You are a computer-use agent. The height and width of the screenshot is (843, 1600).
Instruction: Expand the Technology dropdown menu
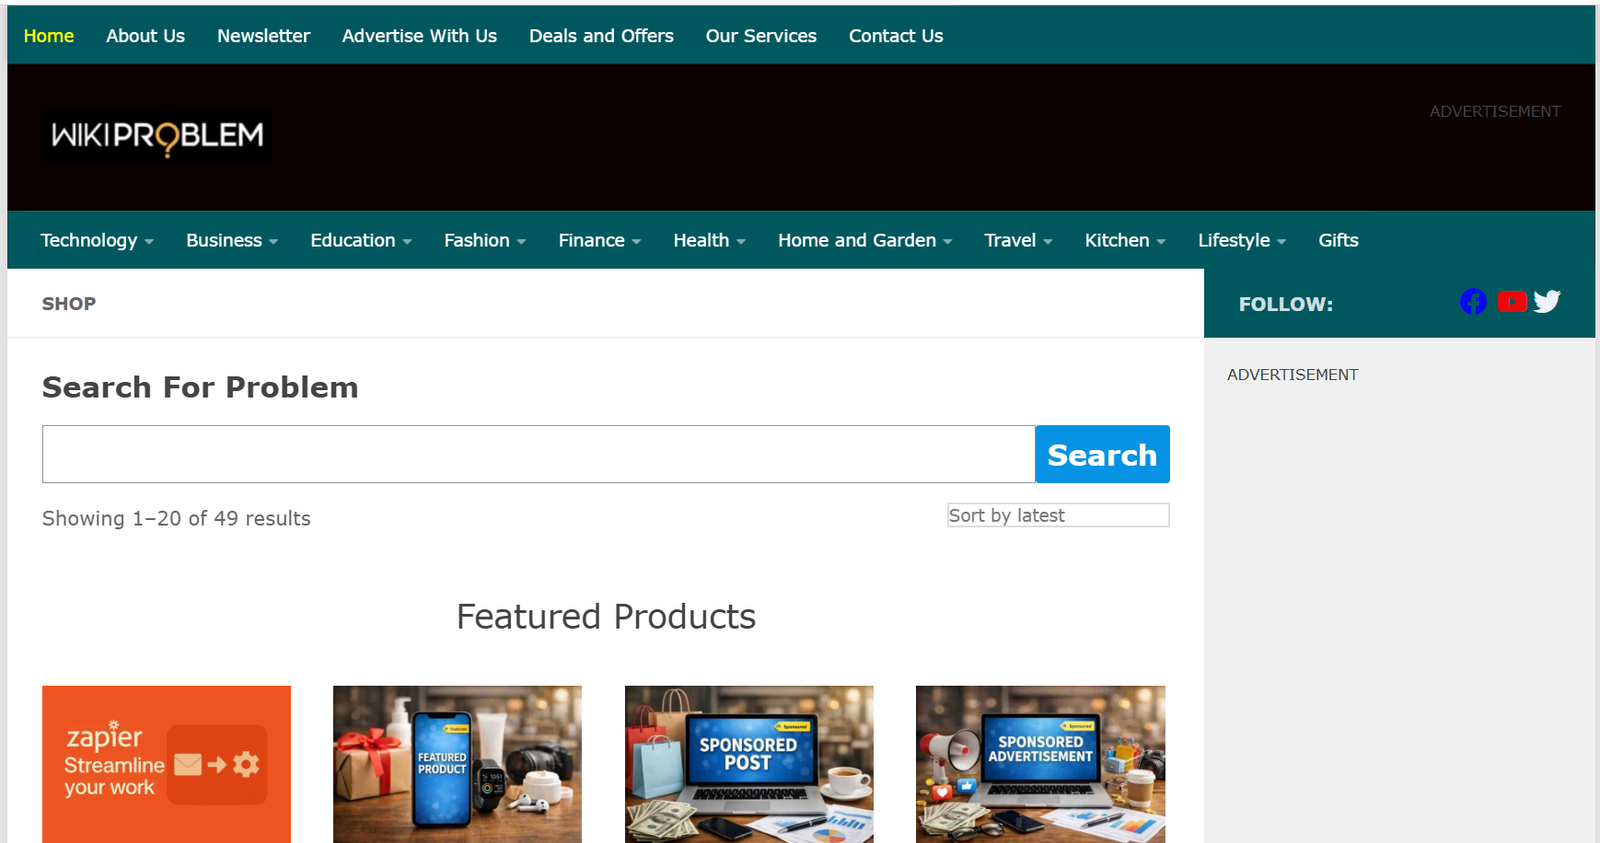96,241
